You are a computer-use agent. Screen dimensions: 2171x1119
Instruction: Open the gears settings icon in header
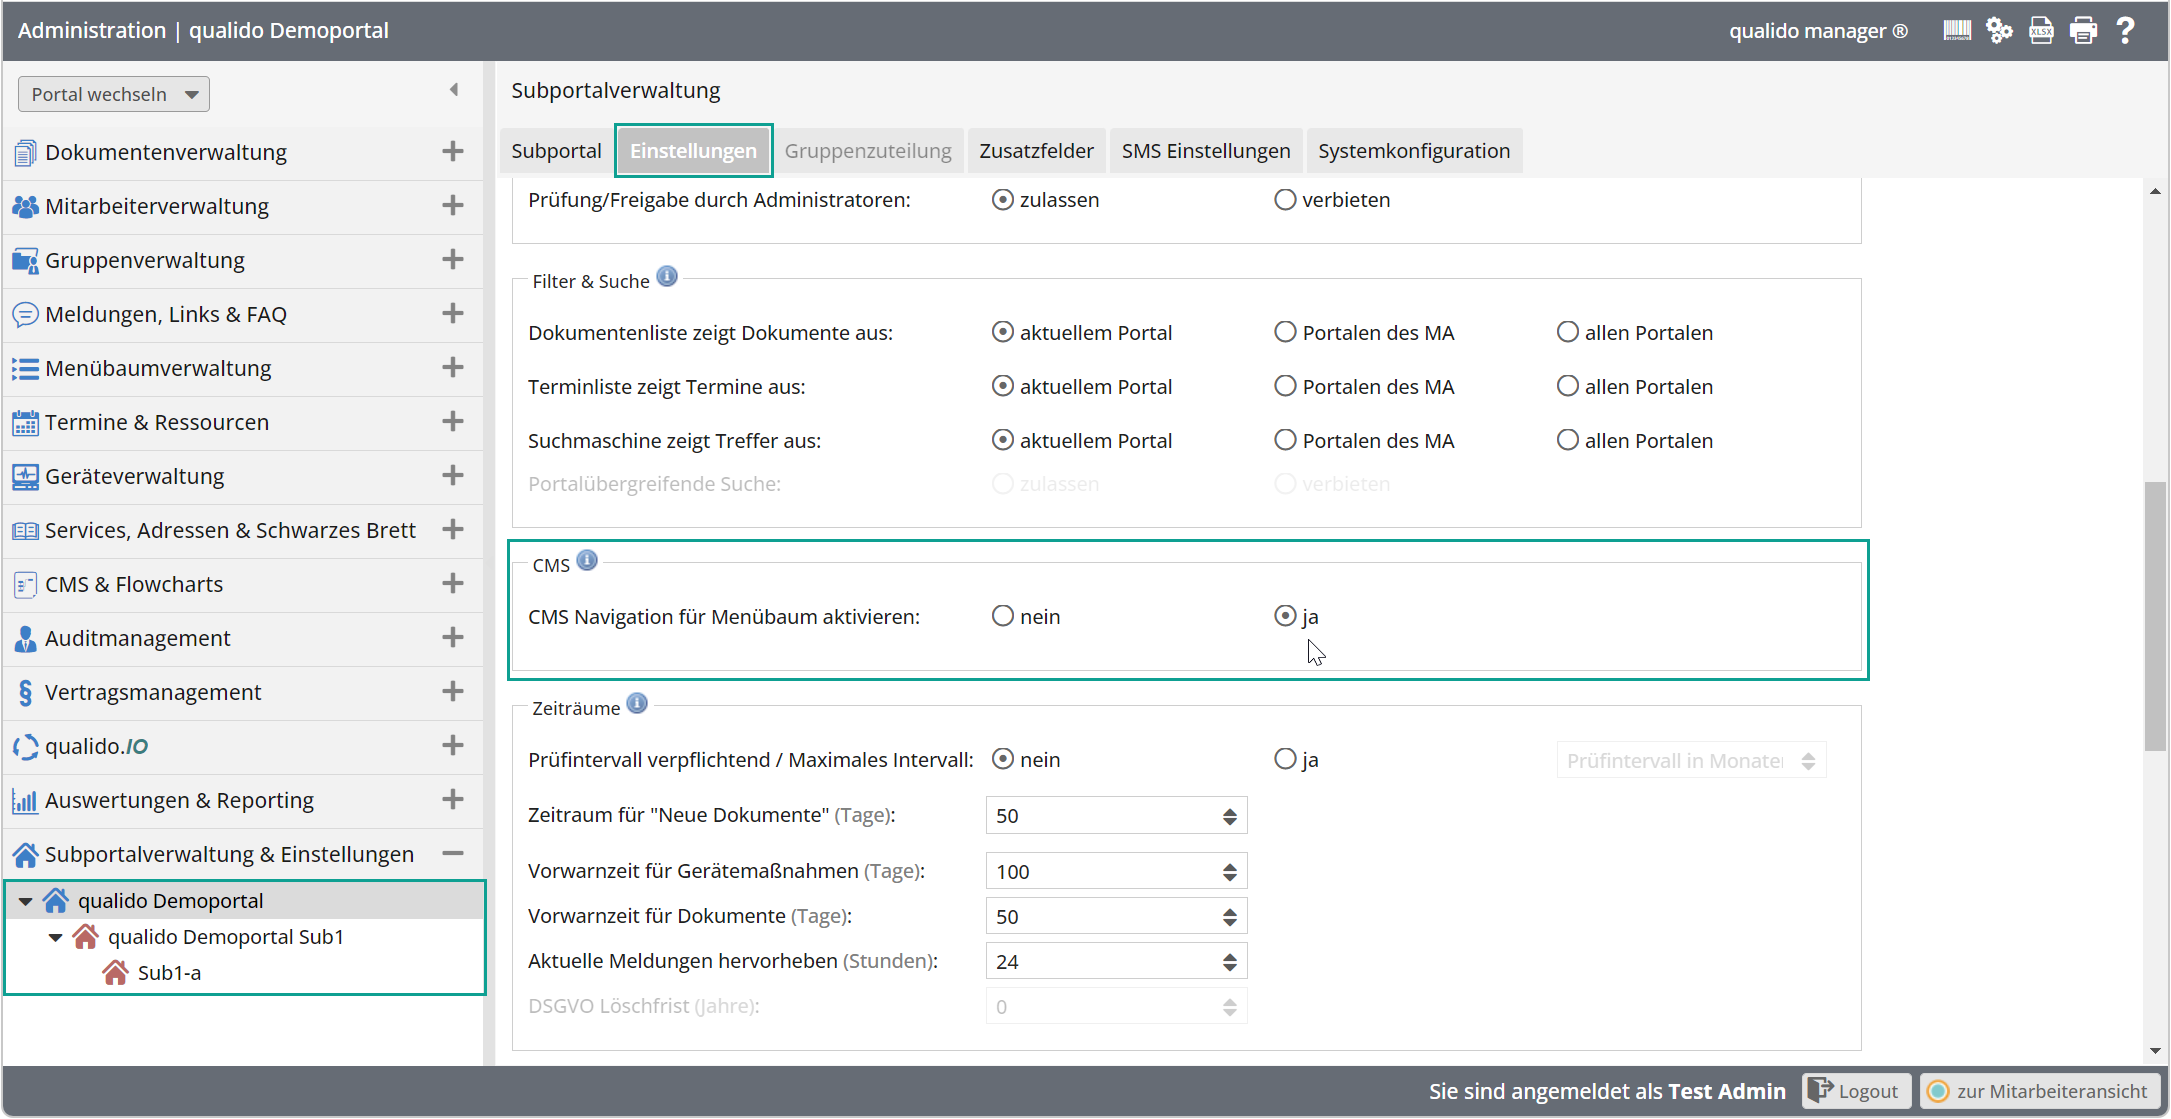1998,30
